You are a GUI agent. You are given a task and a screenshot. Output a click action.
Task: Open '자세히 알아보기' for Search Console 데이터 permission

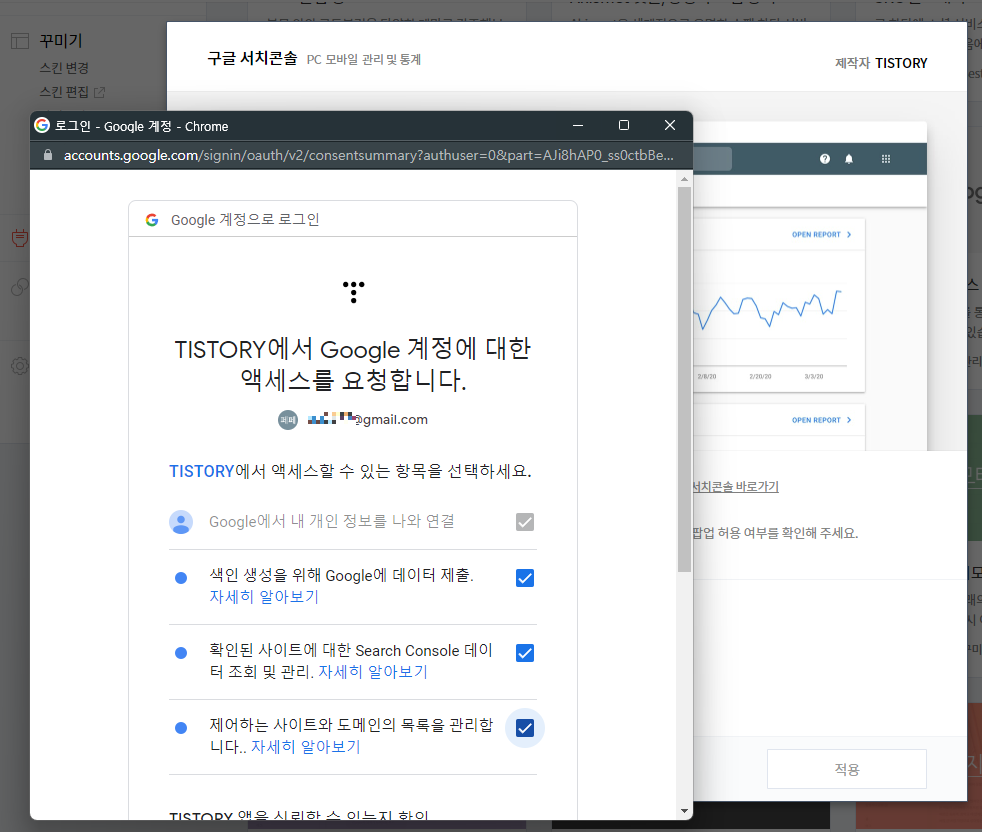coord(373,672)
